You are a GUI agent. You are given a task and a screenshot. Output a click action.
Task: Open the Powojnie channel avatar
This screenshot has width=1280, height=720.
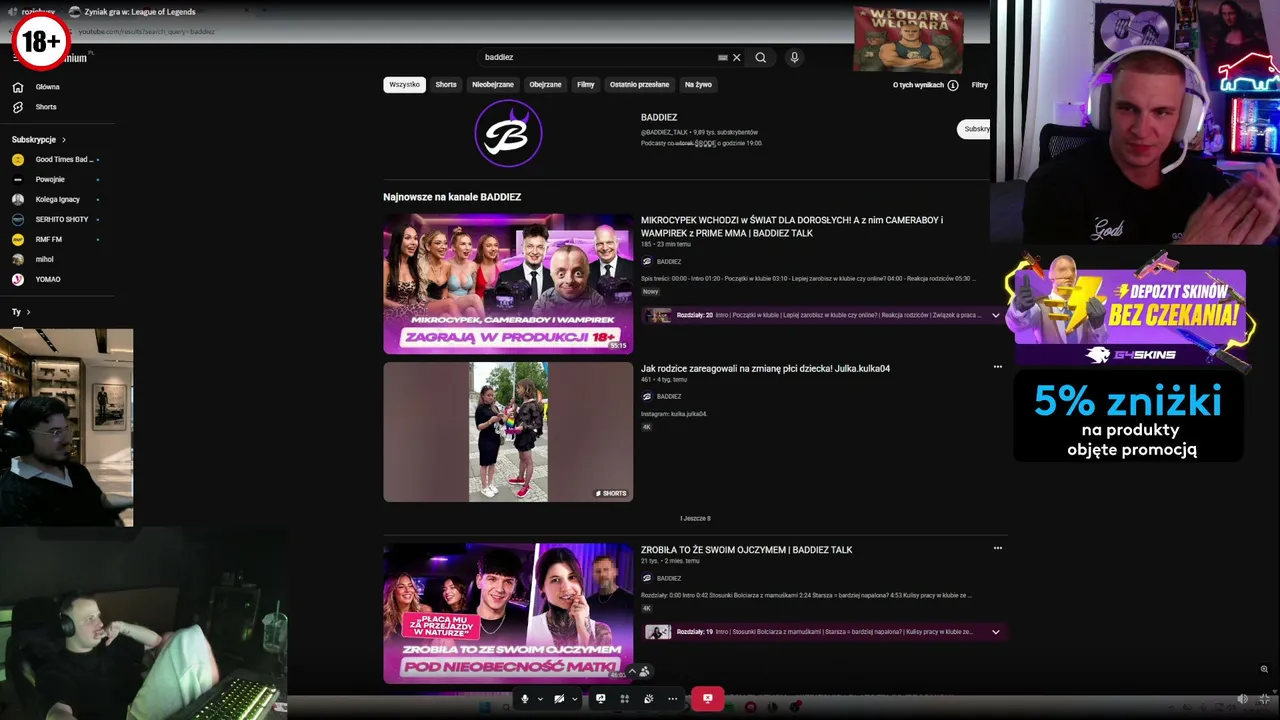(17, 179)
